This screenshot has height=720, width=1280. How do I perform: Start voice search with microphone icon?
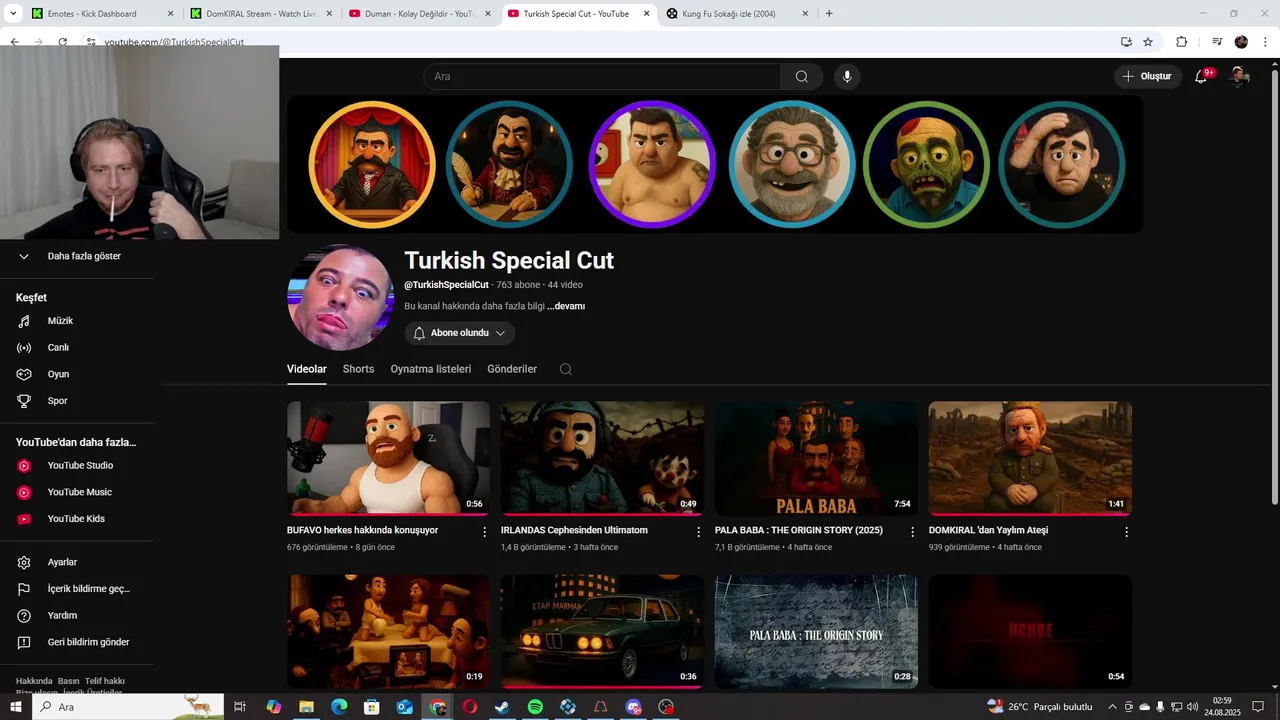click(x=847, y=77)
